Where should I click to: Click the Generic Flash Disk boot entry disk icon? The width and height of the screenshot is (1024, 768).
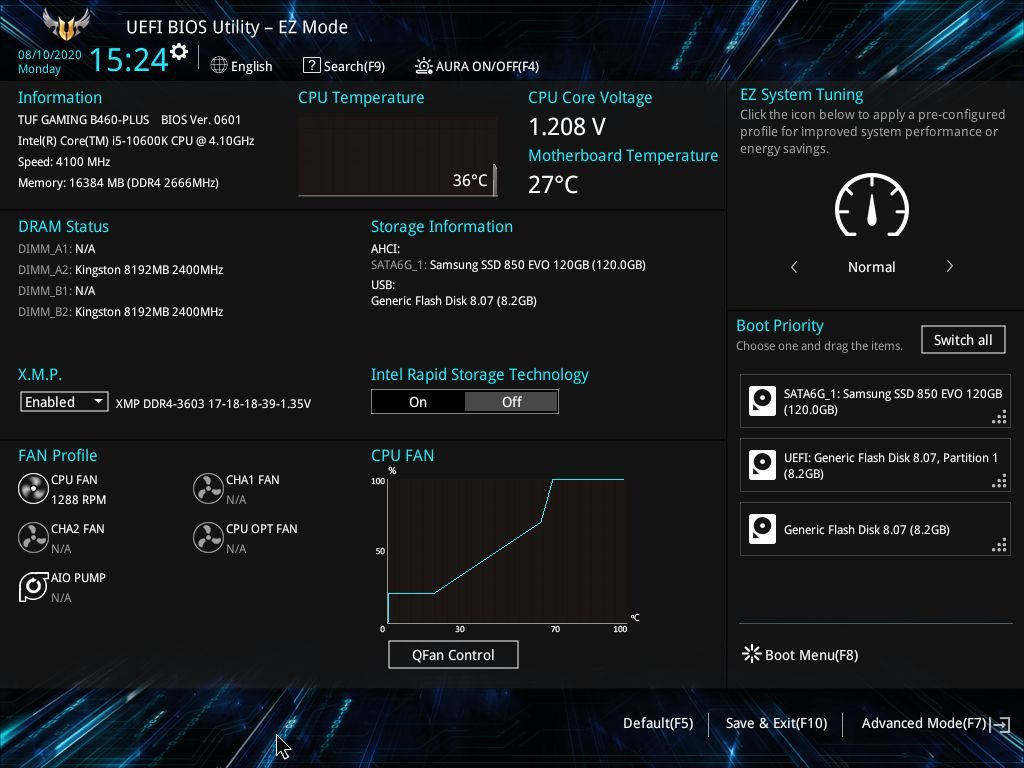(762, 529)
